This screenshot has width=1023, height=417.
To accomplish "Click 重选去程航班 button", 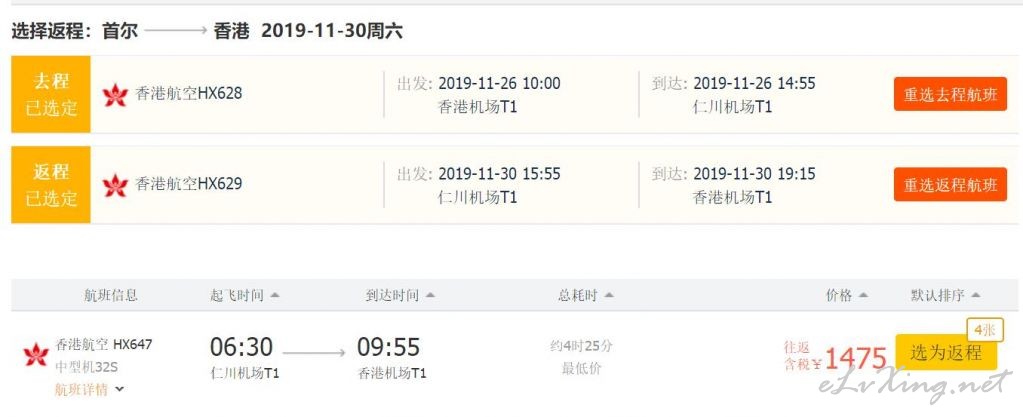I will click(x=950, y=94).
